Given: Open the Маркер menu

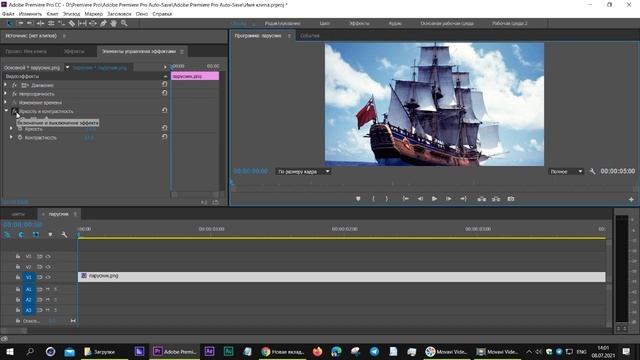Looking at the screenshot, I should point(93,14).
